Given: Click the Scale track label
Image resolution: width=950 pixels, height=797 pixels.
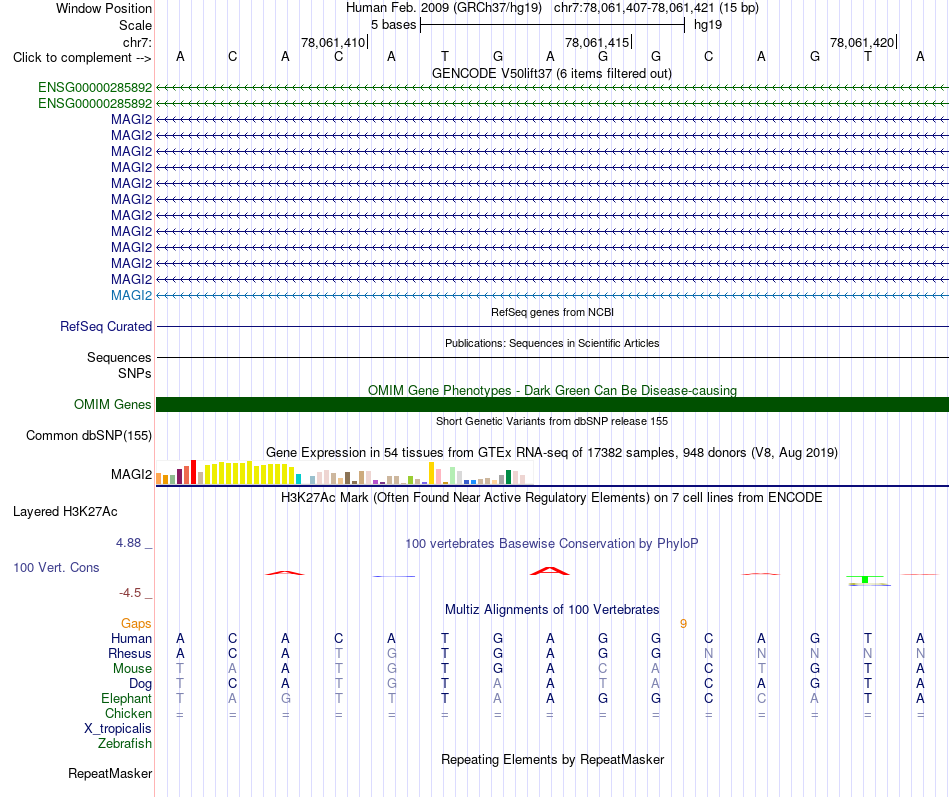Looking at the screenshot, I should 135,25.
